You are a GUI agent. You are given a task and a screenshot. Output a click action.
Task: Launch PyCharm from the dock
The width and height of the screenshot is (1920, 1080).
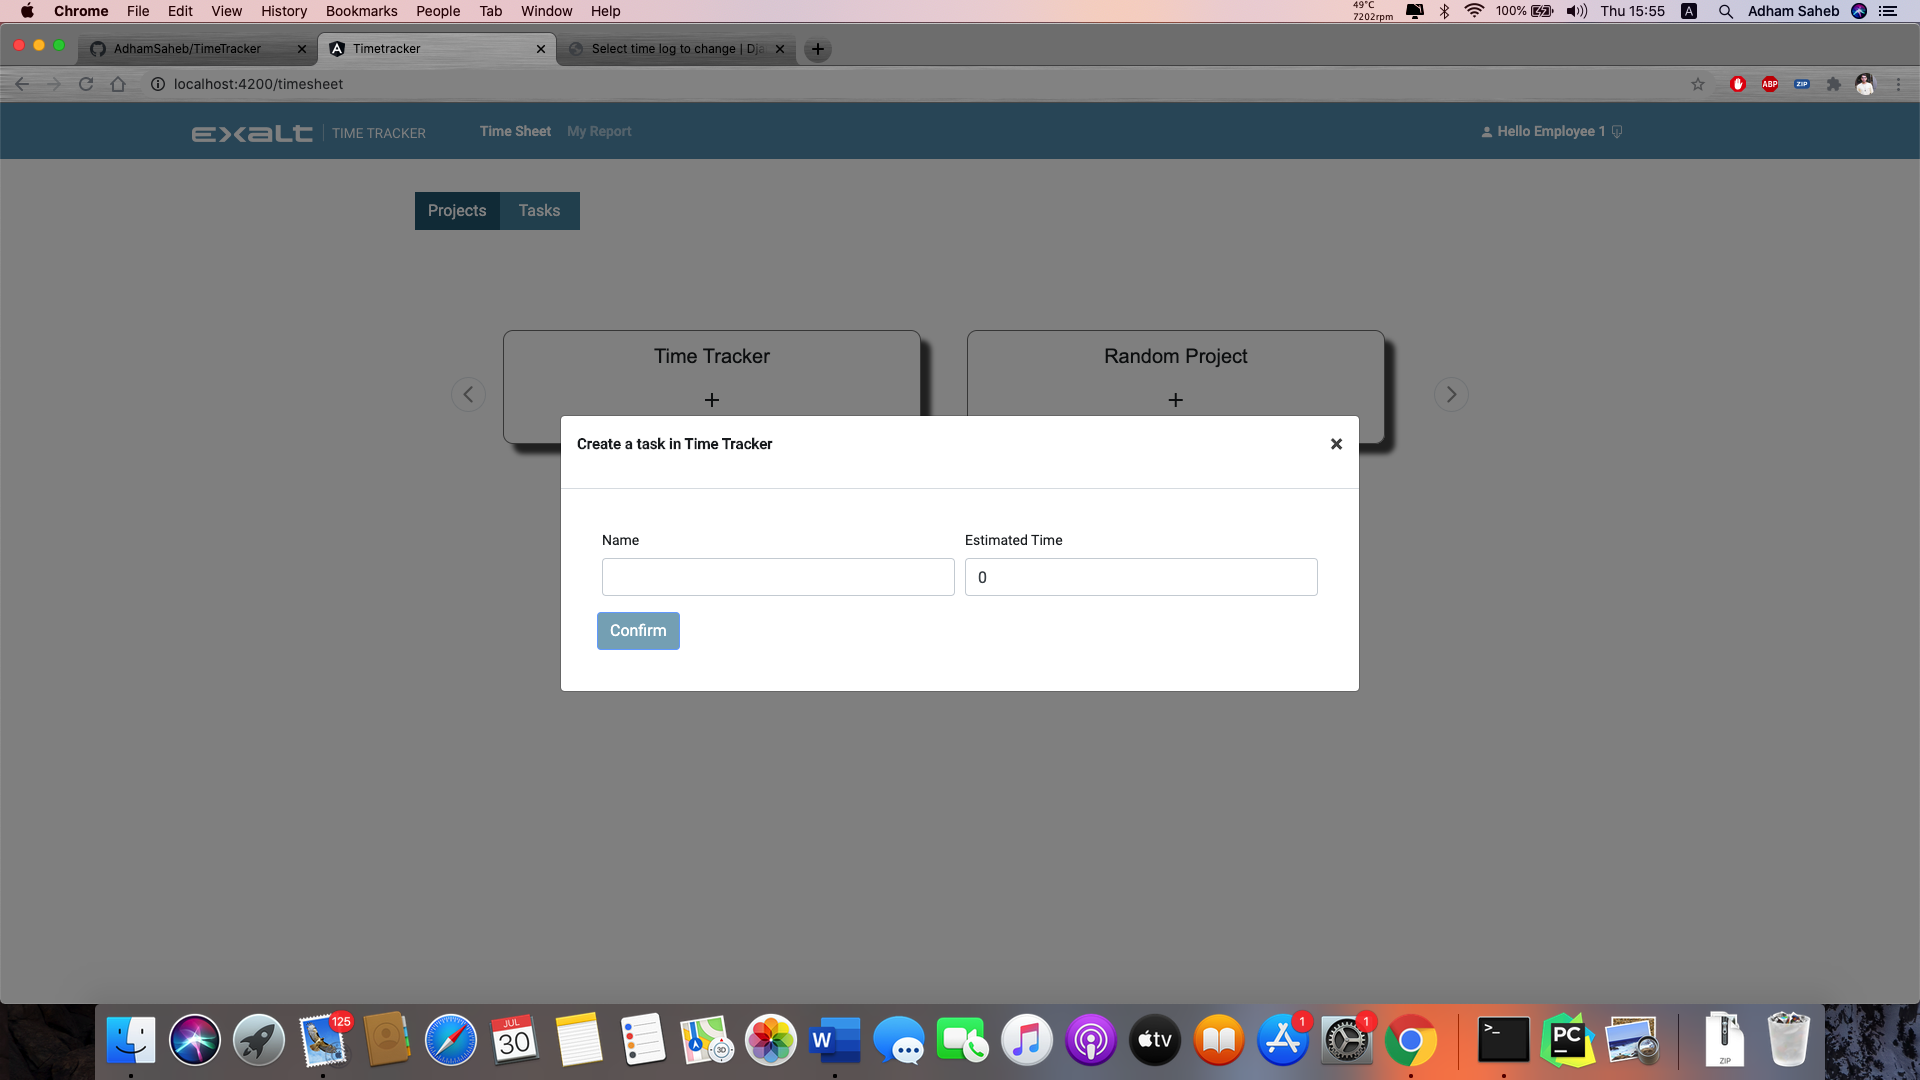click(x=1567, y=1041)
